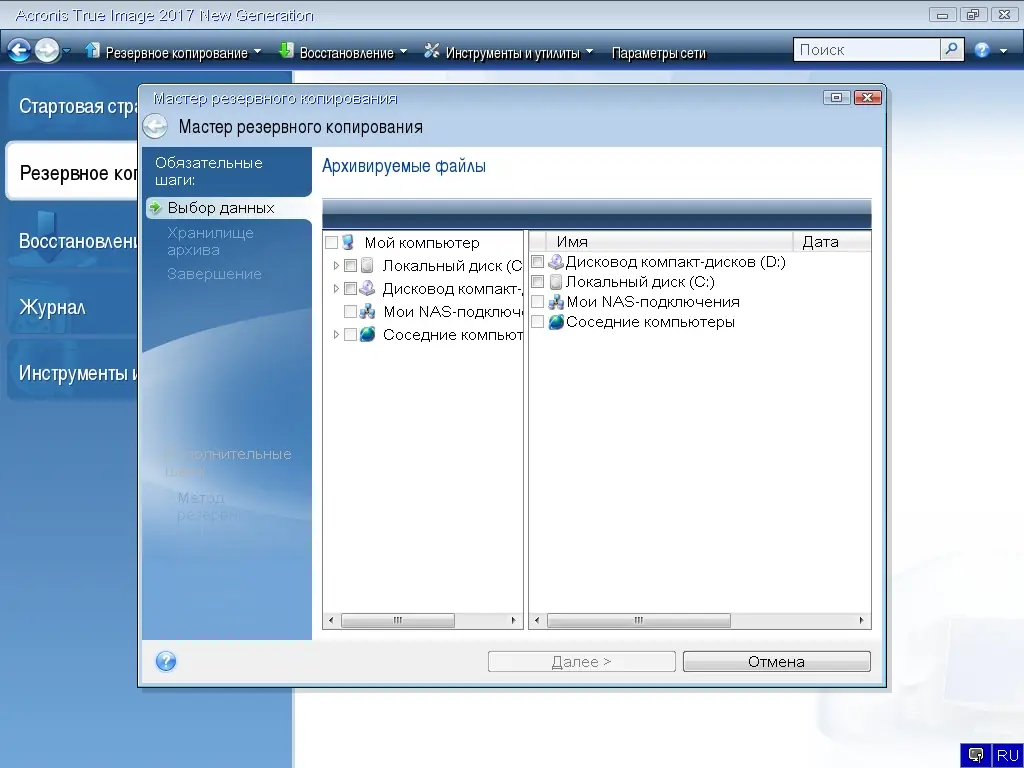Sort list by Имя column header
Viewport: 1024px width, 768px height.
point(668,242)
